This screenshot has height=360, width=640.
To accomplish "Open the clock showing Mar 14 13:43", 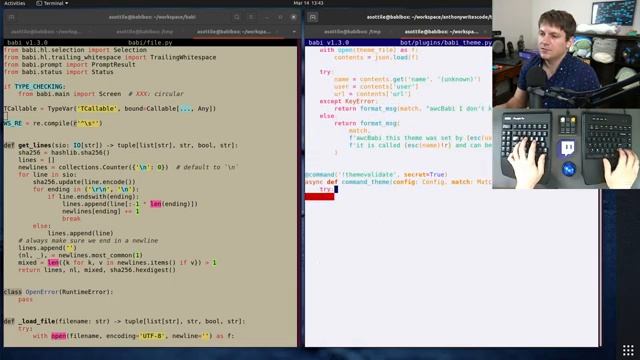I will (308, 3).
